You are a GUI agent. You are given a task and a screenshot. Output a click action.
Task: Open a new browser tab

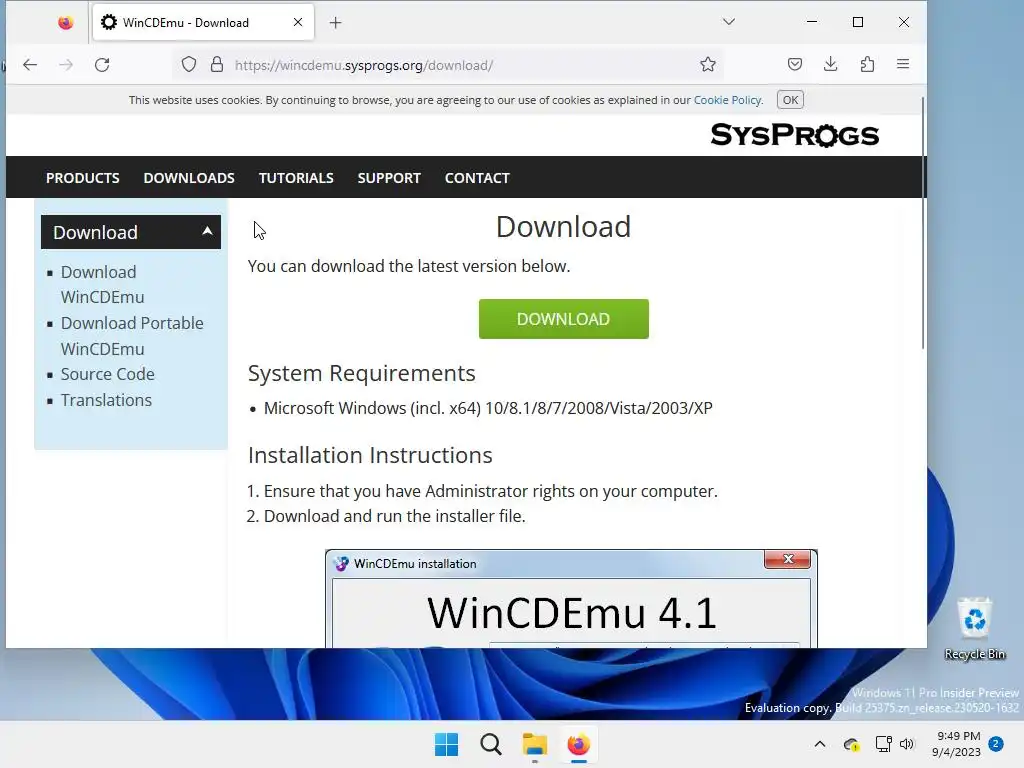point(336,23)
